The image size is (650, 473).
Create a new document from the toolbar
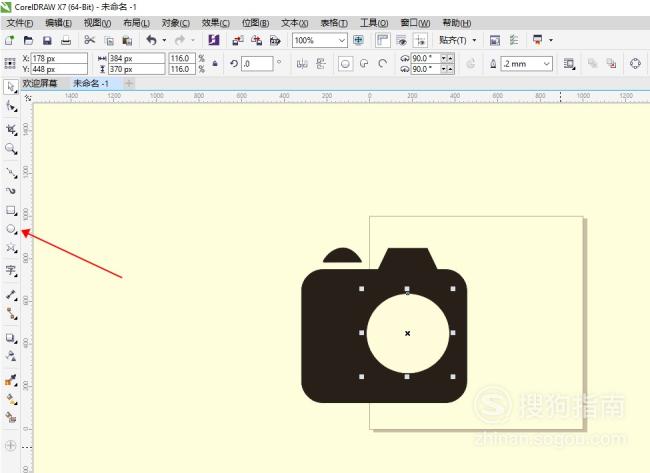pyautogui.click(x=9, y=40)
